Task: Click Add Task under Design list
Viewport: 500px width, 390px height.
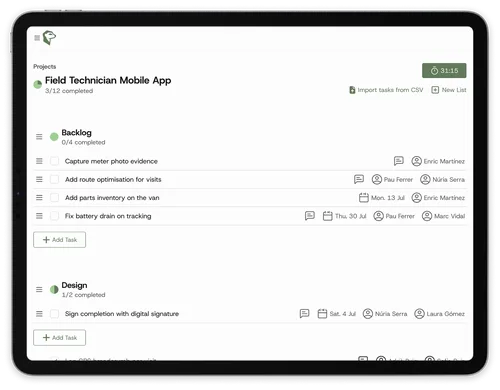Action: coord(59,338)
